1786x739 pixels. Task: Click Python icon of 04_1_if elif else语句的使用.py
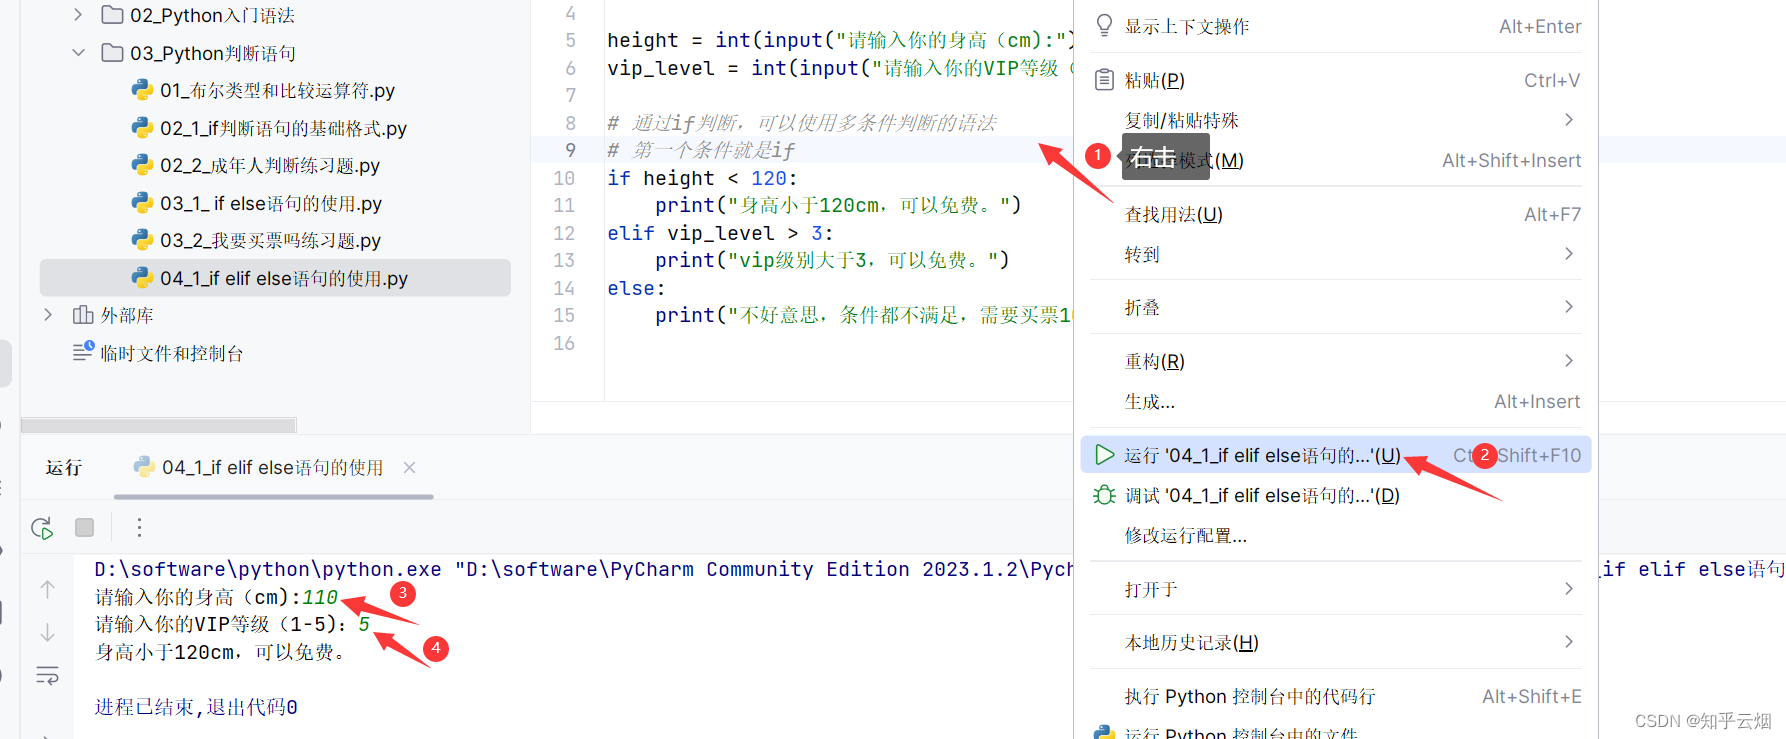(142, 278)
